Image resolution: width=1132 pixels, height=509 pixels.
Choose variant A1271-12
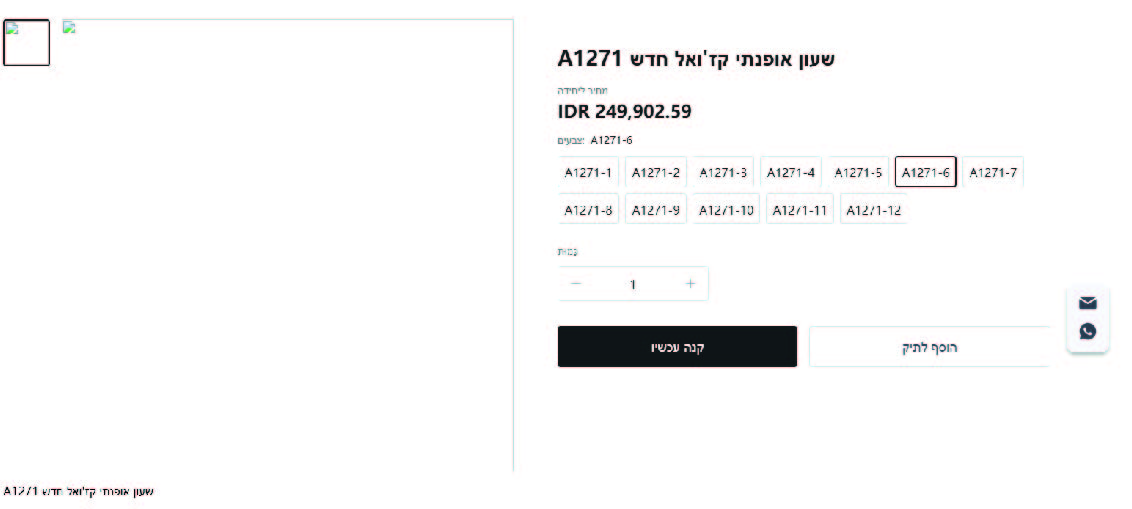[x=873, y=210]
